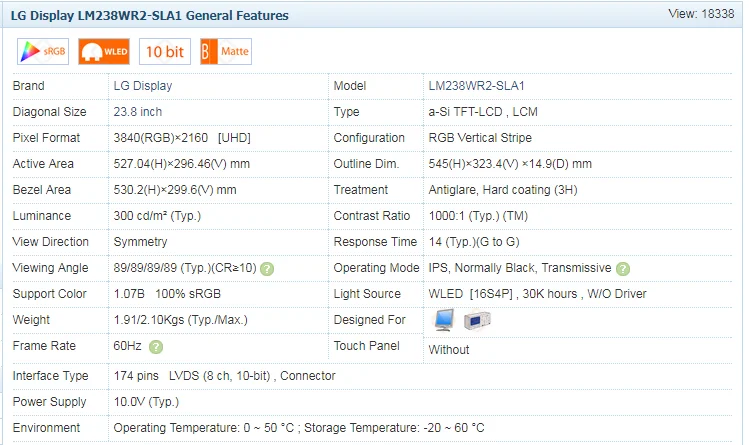Screen dimensions: 749x445
Task: Open the help icon beside Operating Mode value
Action: click(623, 268)
